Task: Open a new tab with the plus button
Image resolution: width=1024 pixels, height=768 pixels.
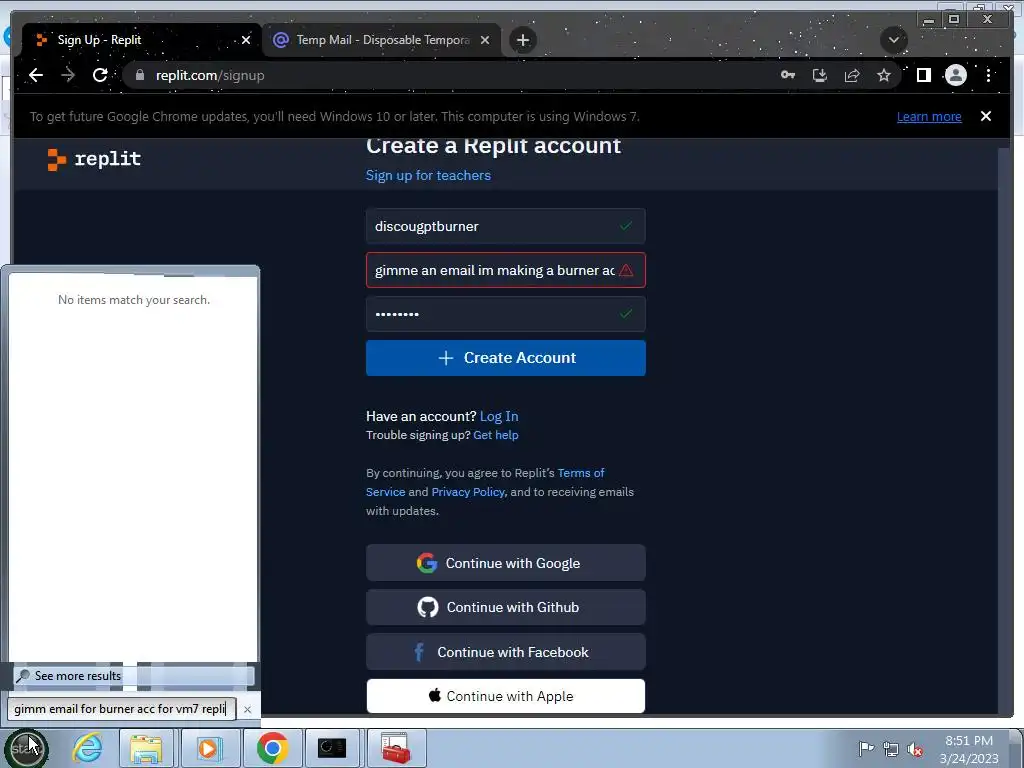Action: (x=522, y=40)
